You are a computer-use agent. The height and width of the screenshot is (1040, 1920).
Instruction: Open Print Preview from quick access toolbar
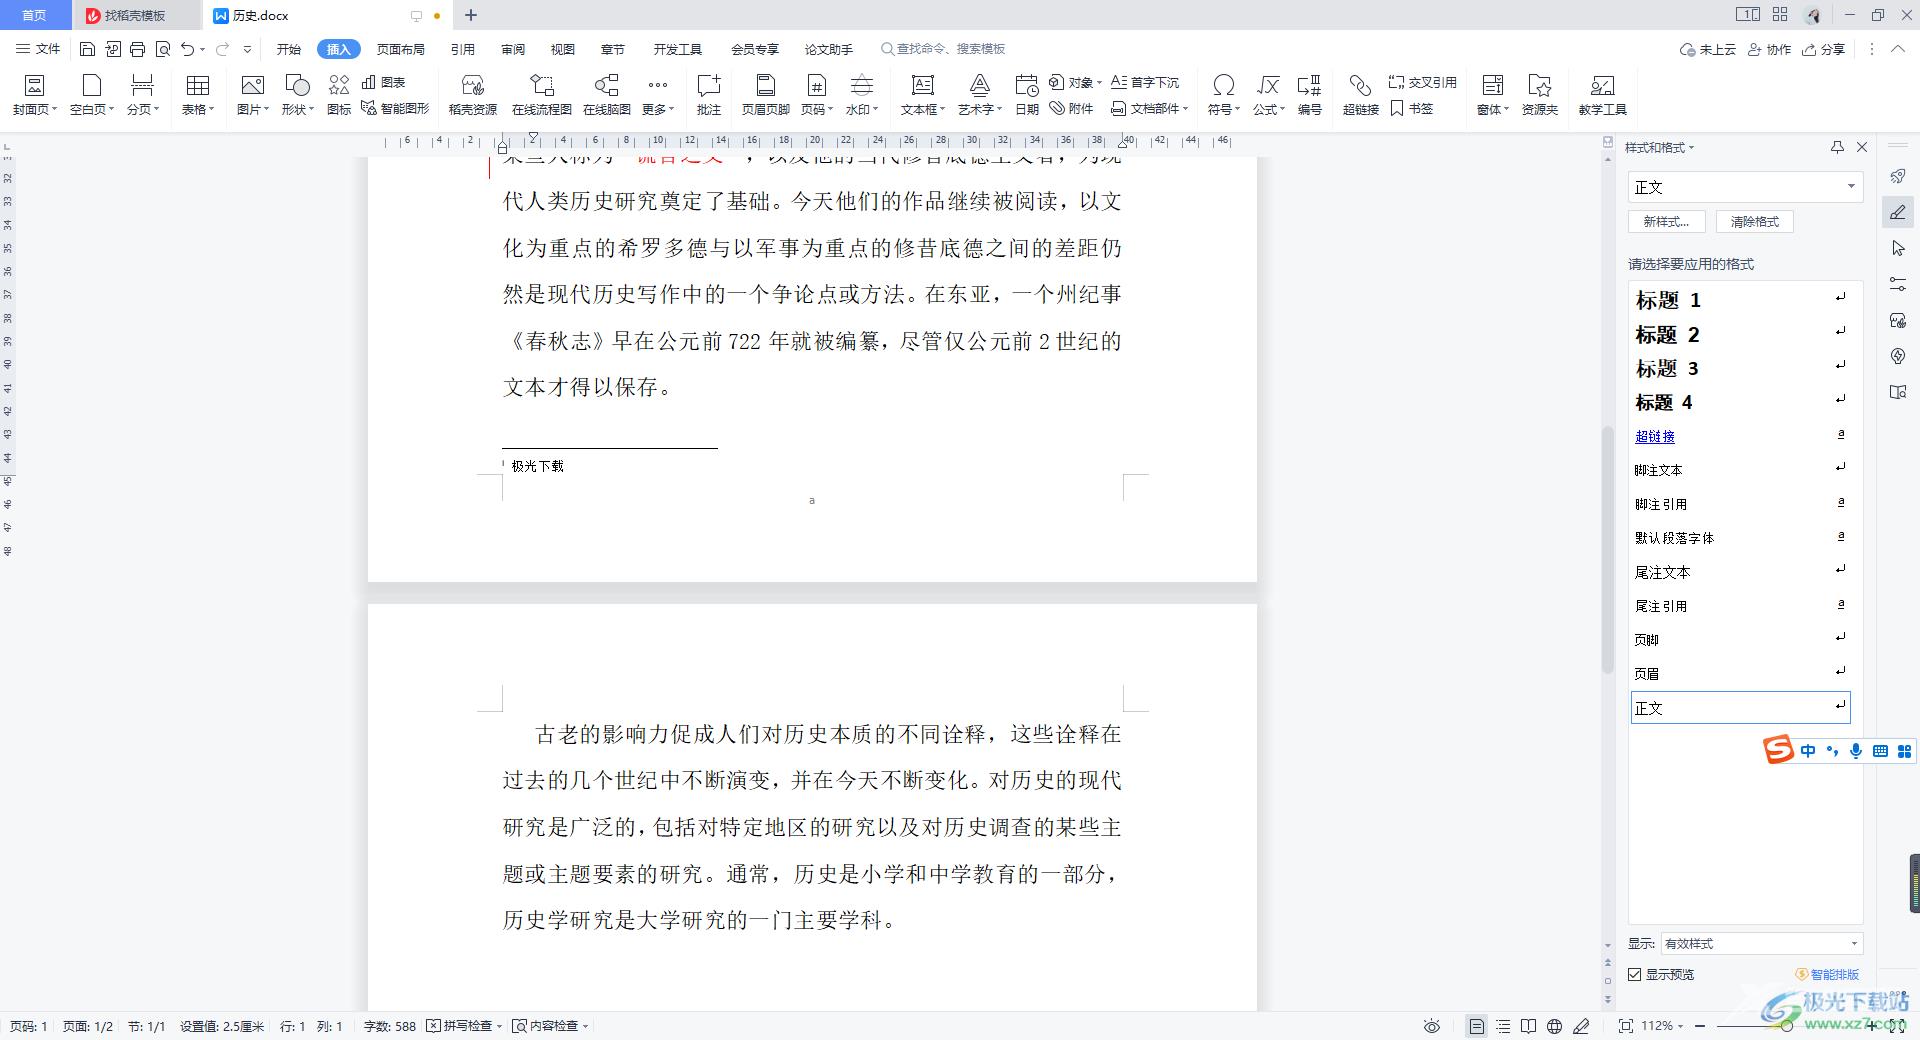click(162, 49)
